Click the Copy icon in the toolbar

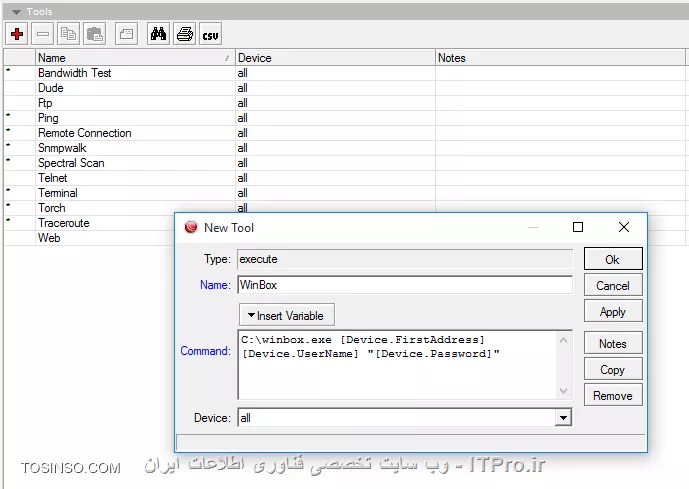(69, 34)
